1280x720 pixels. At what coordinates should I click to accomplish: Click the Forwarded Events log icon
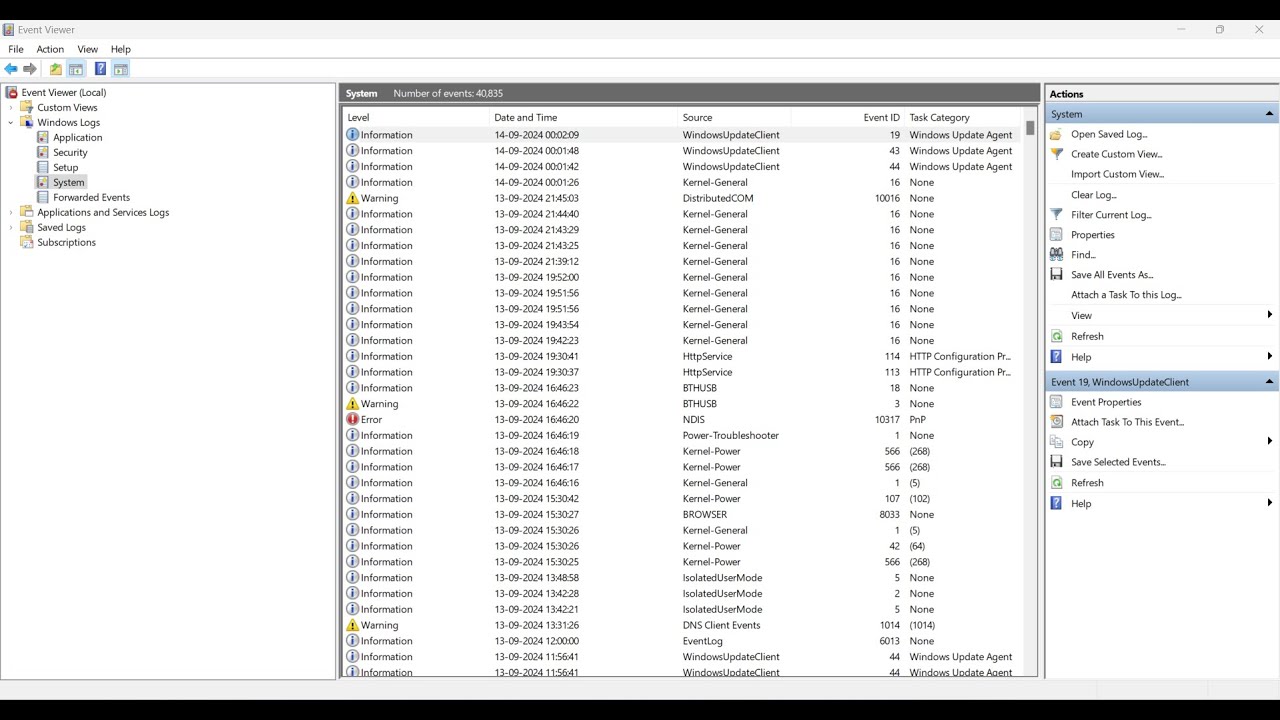[x=43, y=197]
